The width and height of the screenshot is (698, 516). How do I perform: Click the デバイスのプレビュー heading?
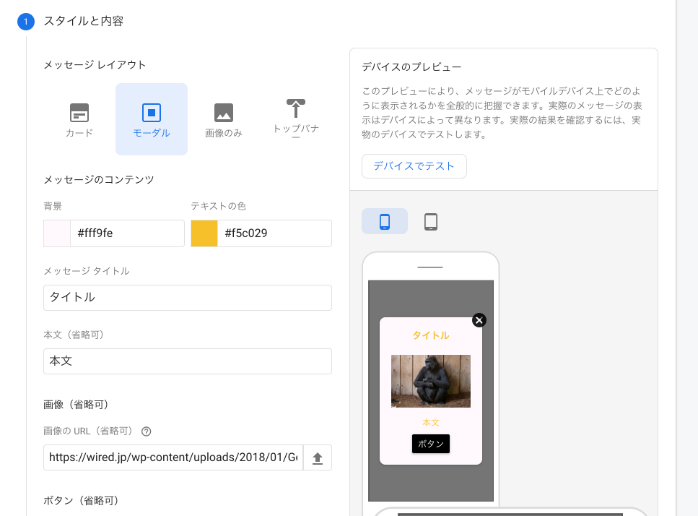tap(411, 67)
